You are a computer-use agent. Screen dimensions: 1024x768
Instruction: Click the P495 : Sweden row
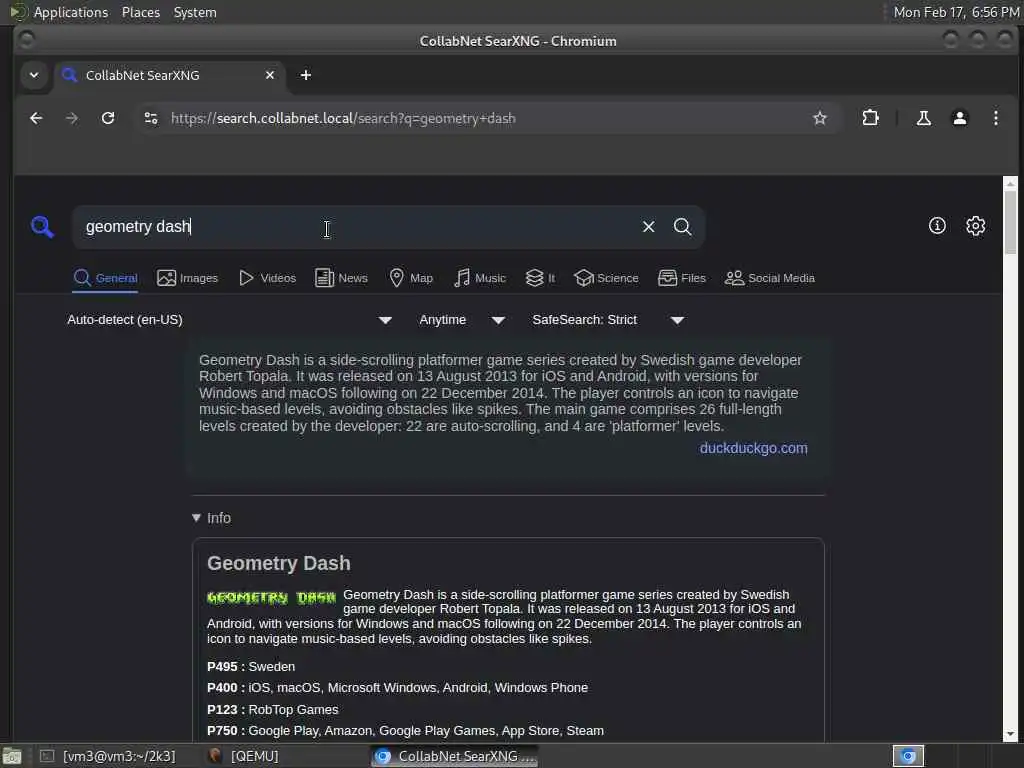point(251,667)
